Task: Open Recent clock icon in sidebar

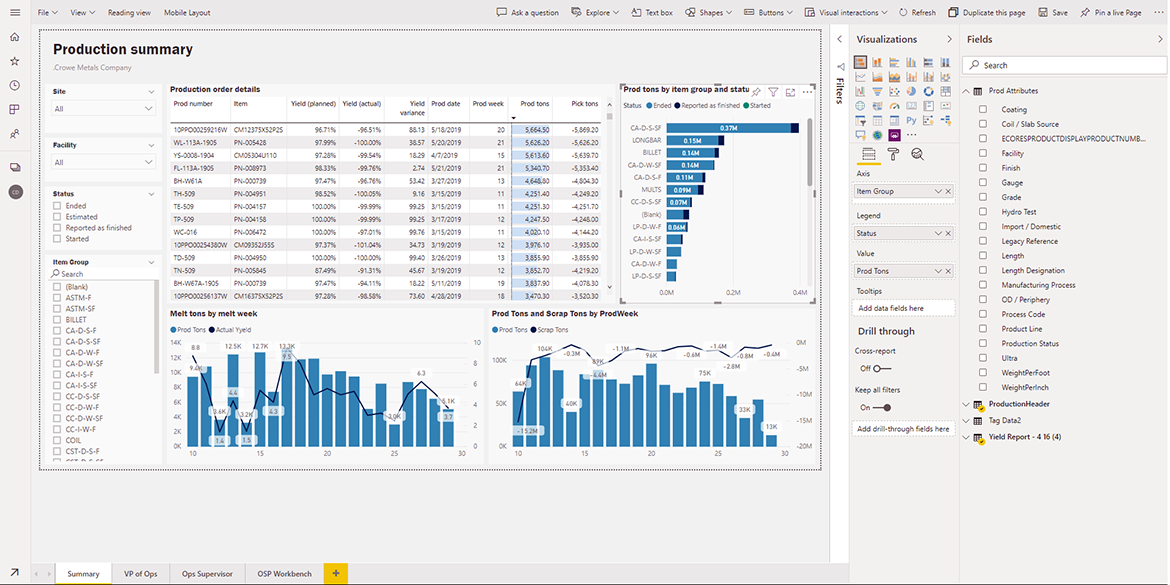Action: pos(14,85)
